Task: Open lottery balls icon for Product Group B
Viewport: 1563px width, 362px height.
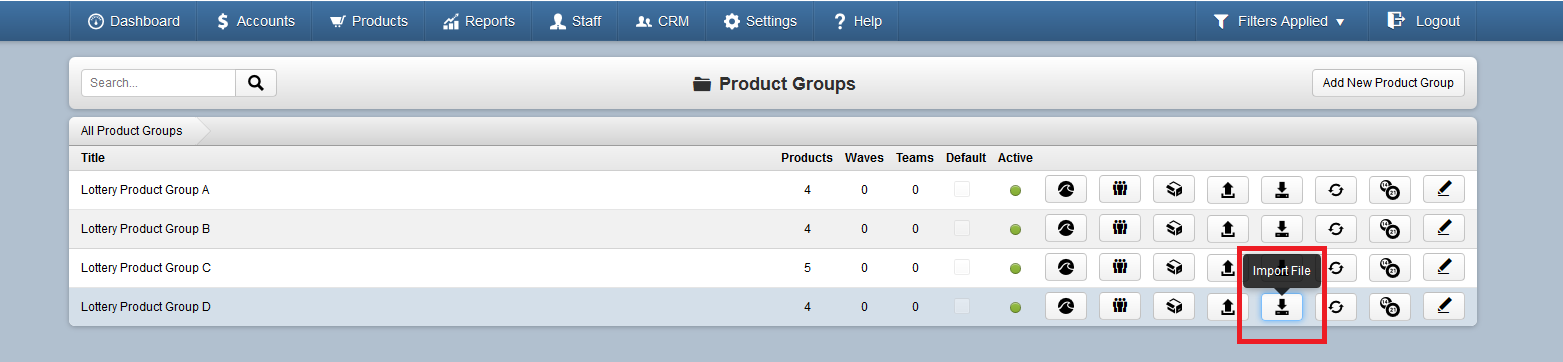Action: [1390, 228]
